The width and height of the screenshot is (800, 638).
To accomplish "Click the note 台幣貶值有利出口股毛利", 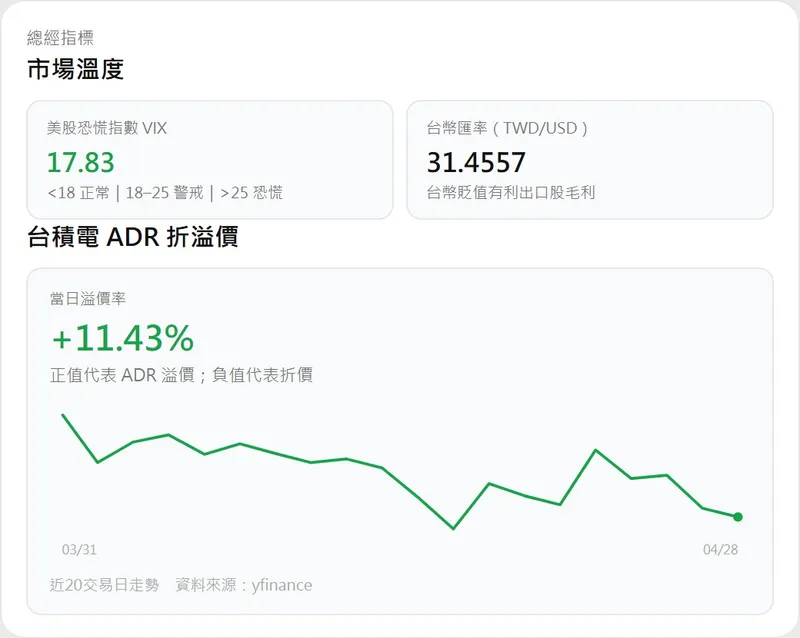I will pos(511,192).
